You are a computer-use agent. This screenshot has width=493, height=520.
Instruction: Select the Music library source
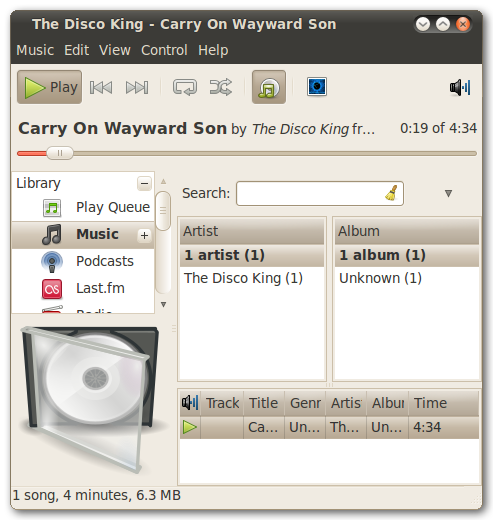pyautogui.click(x=83, y=235)
